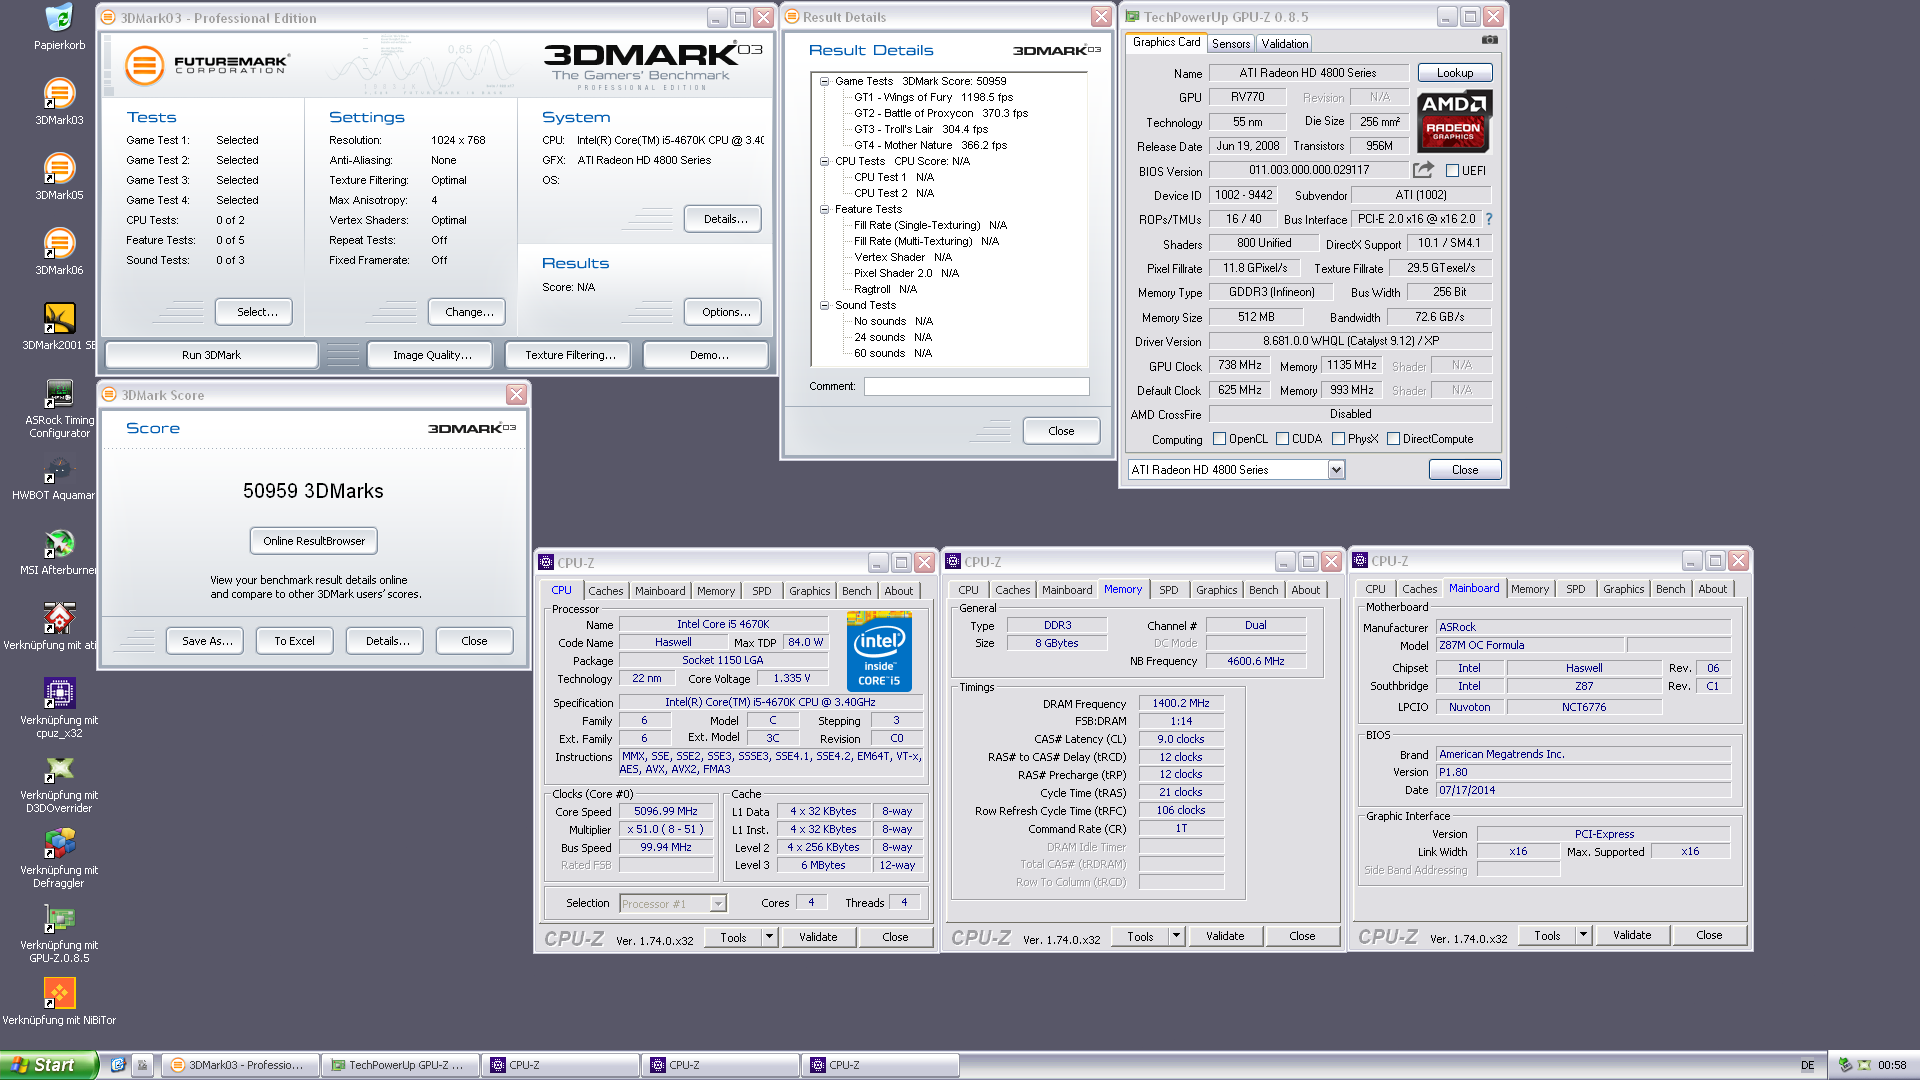Click the DE language indicator in taskbar
The height and width of the screenshot is (1080, 1920).
pos(1807,1065)
